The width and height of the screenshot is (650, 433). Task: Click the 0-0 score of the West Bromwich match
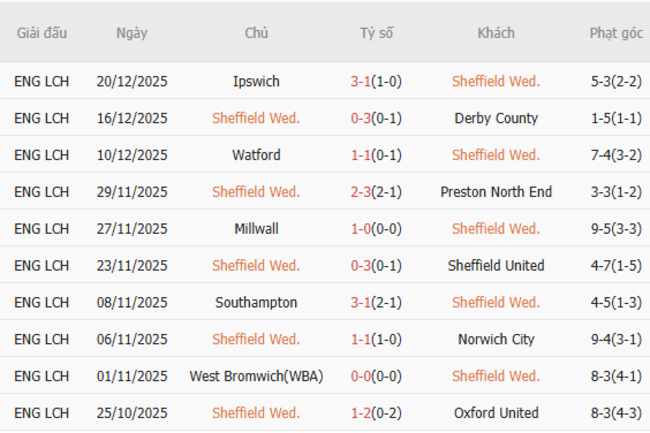361,376
